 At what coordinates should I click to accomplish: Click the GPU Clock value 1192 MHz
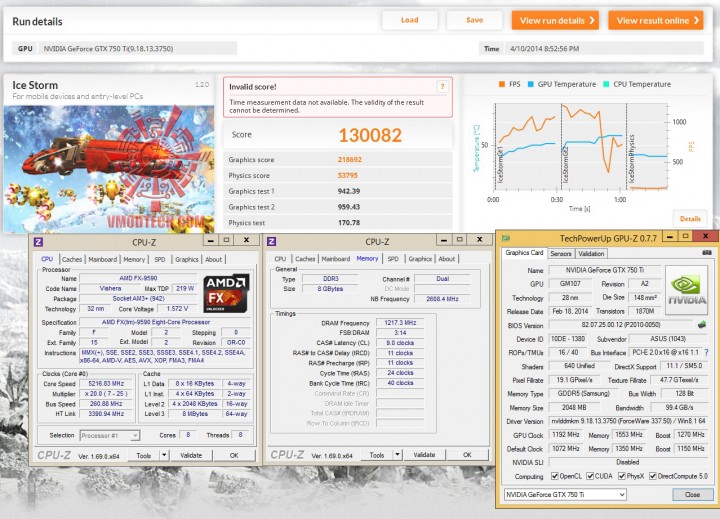point(565,434)
